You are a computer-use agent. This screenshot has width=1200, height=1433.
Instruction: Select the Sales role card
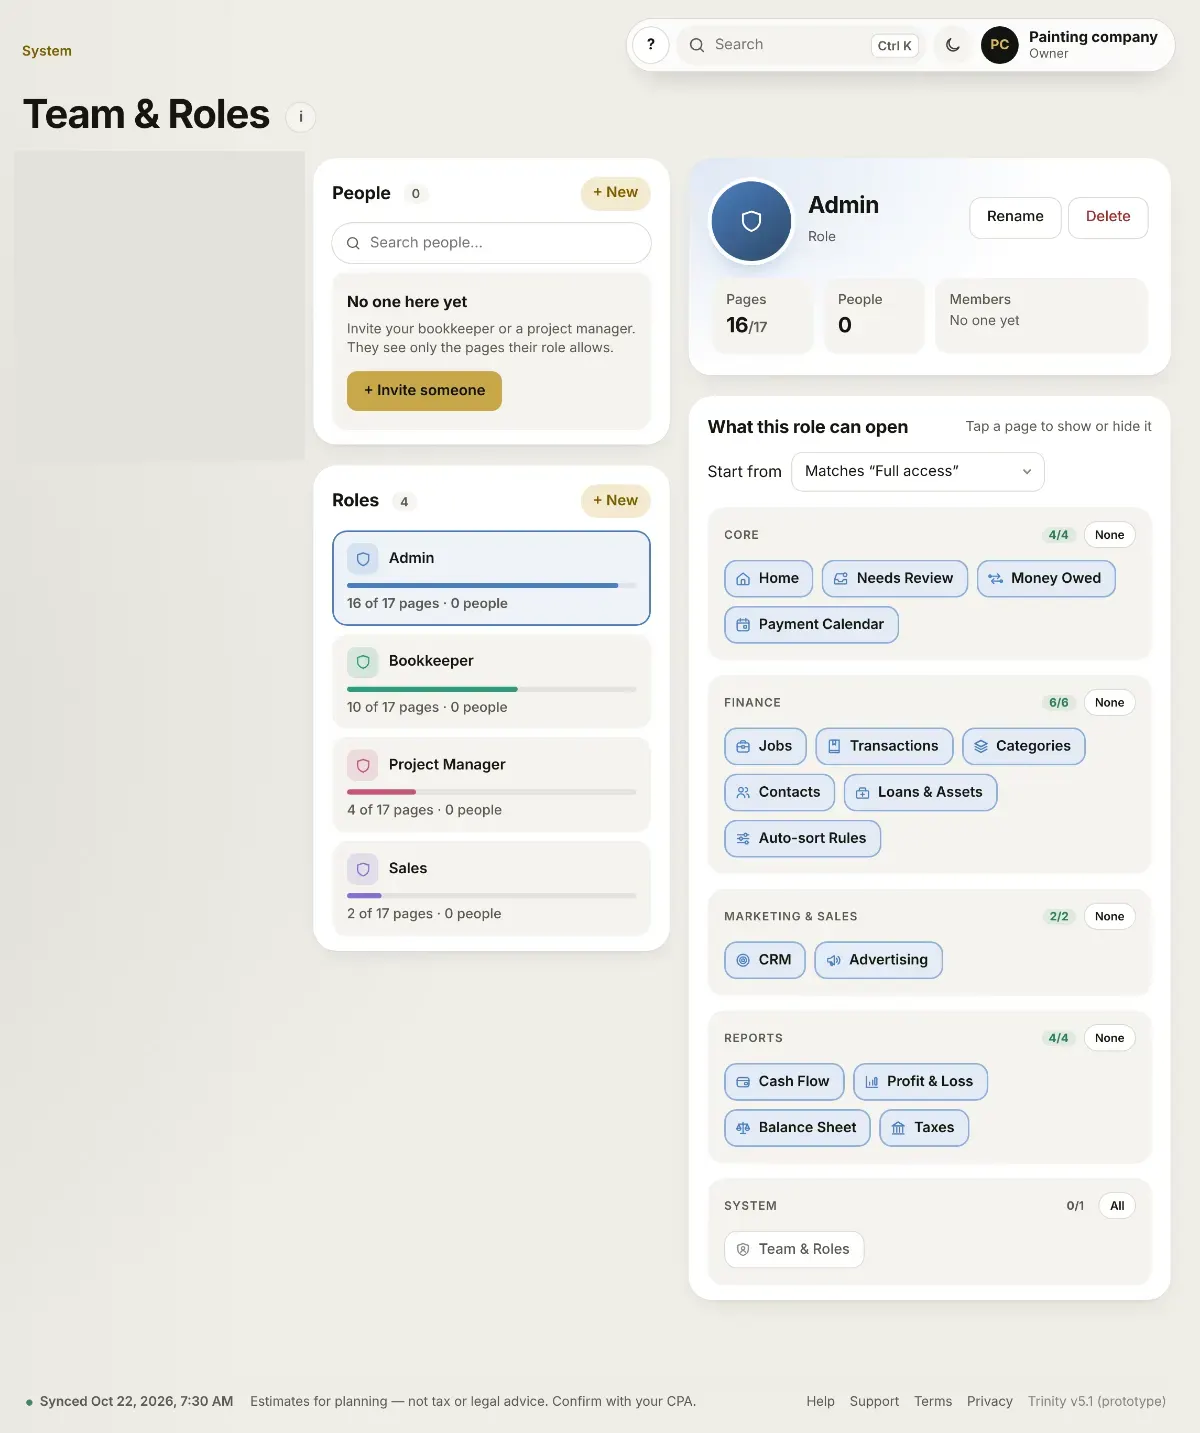pos(491,889)
